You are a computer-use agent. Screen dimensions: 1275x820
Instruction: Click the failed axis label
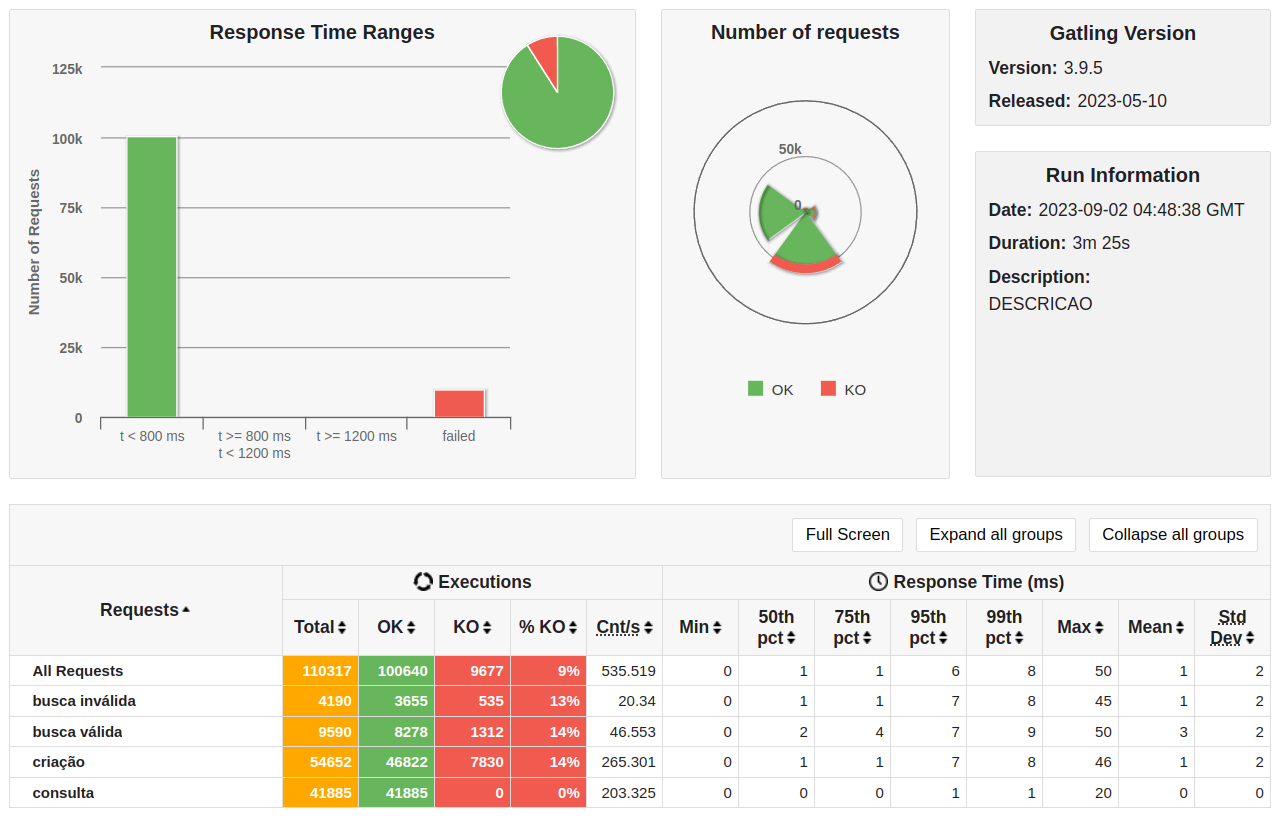pos(459,436)
